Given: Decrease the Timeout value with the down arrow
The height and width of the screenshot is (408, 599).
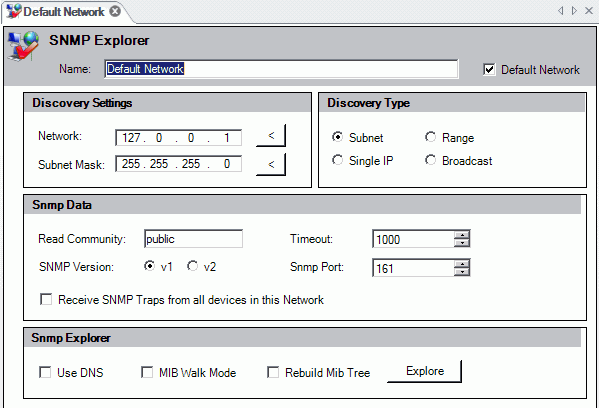Looking at the screenshot, I should coord(462,243).
